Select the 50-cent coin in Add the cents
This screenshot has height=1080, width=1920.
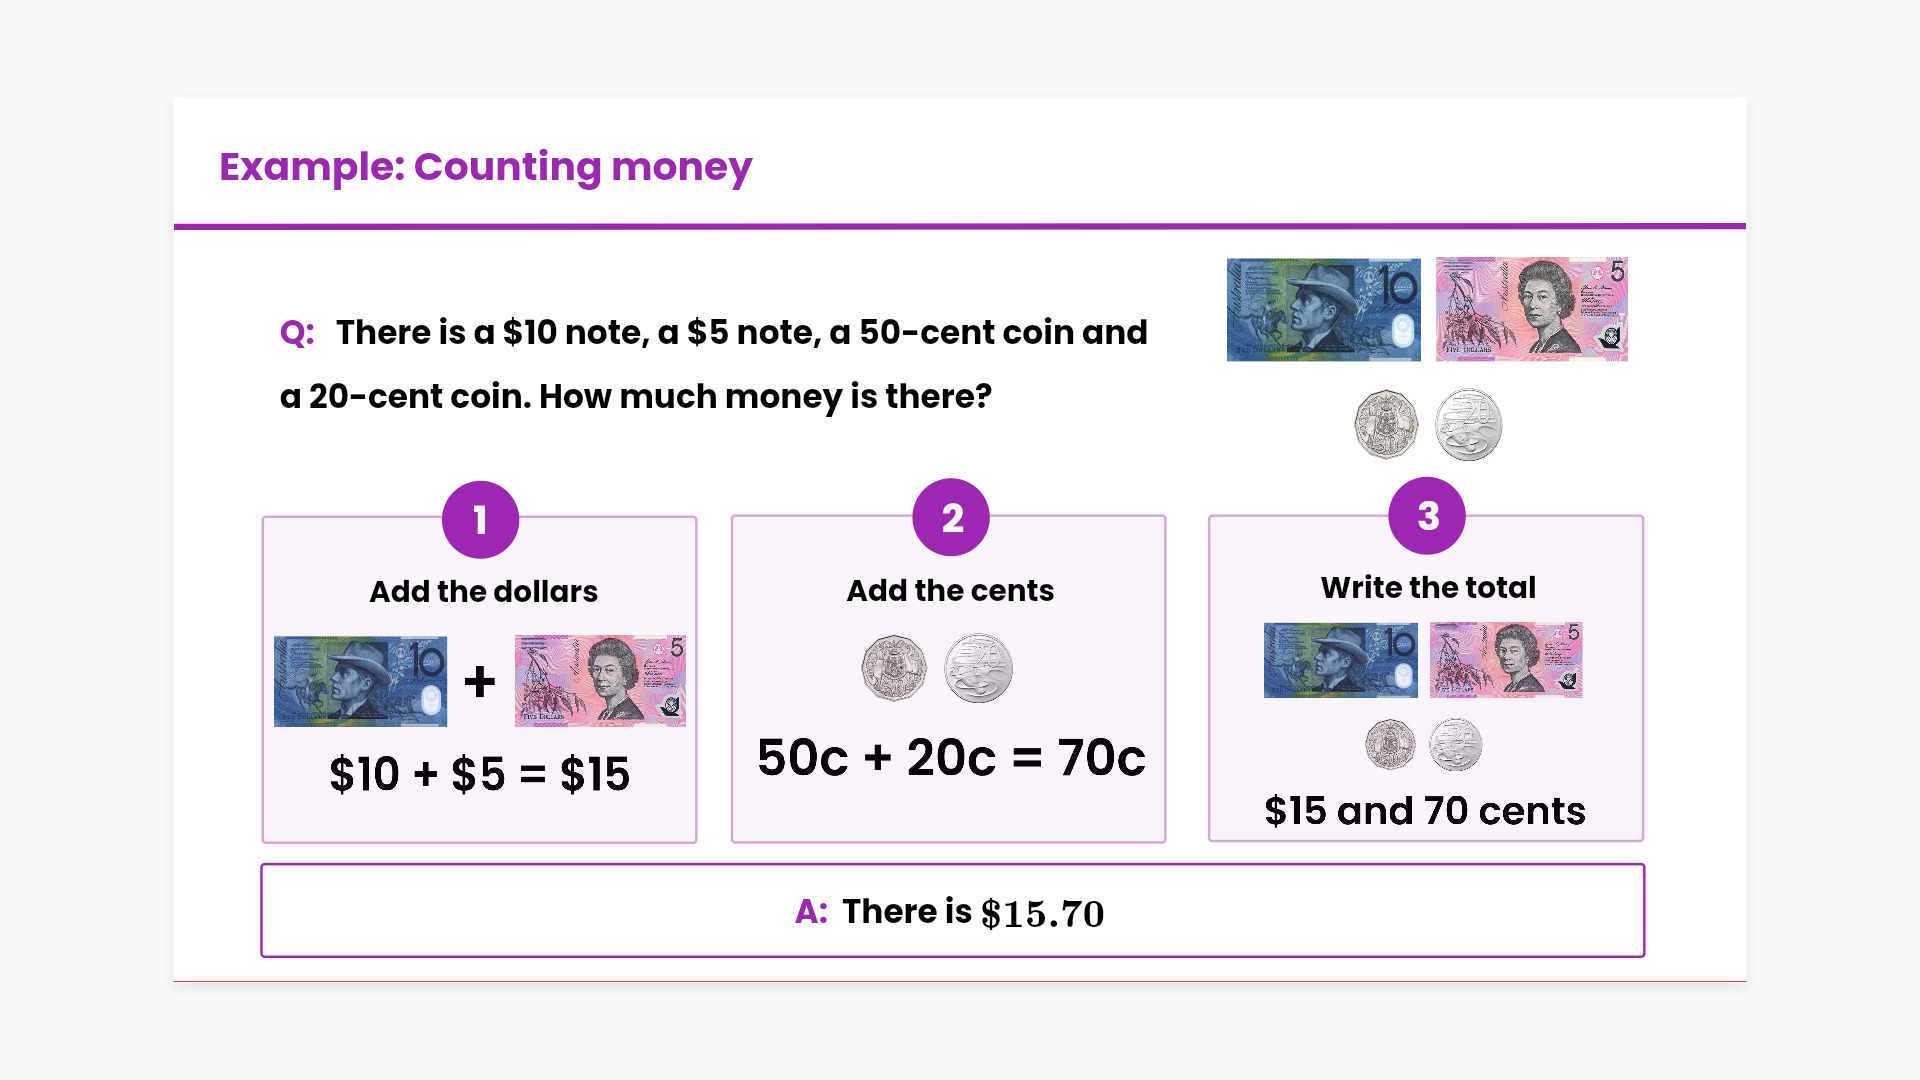click(894, 668)
